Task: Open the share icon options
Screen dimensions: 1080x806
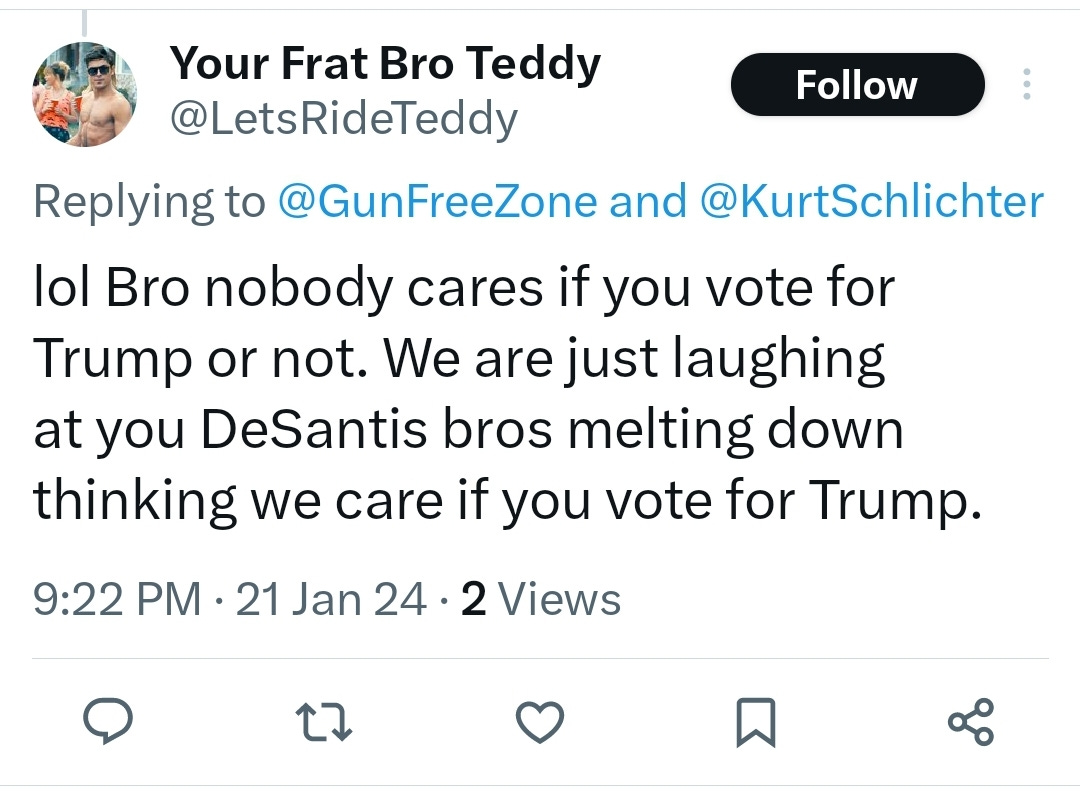Action: click(x=971, y=722)
